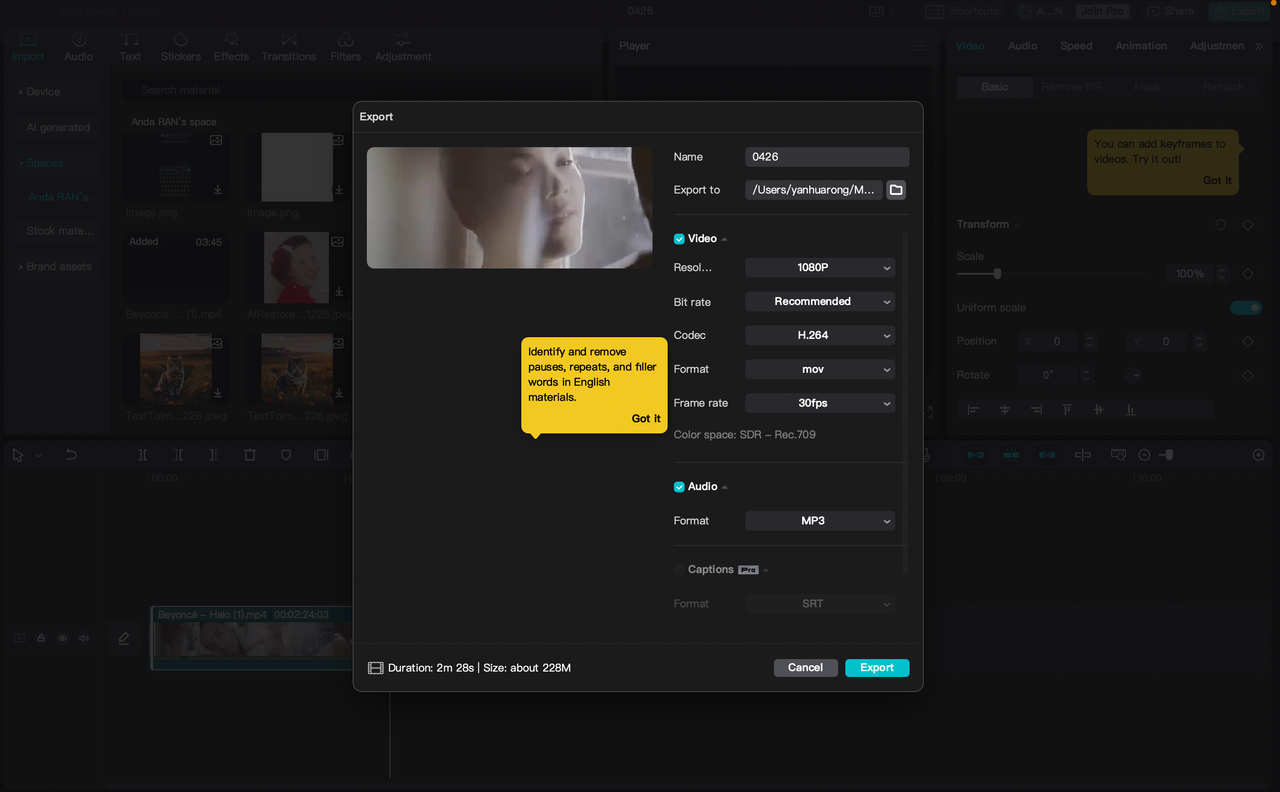Viewport: 1280px width, 792px height.
Task: Click the Export button
Action: point(876,667)
